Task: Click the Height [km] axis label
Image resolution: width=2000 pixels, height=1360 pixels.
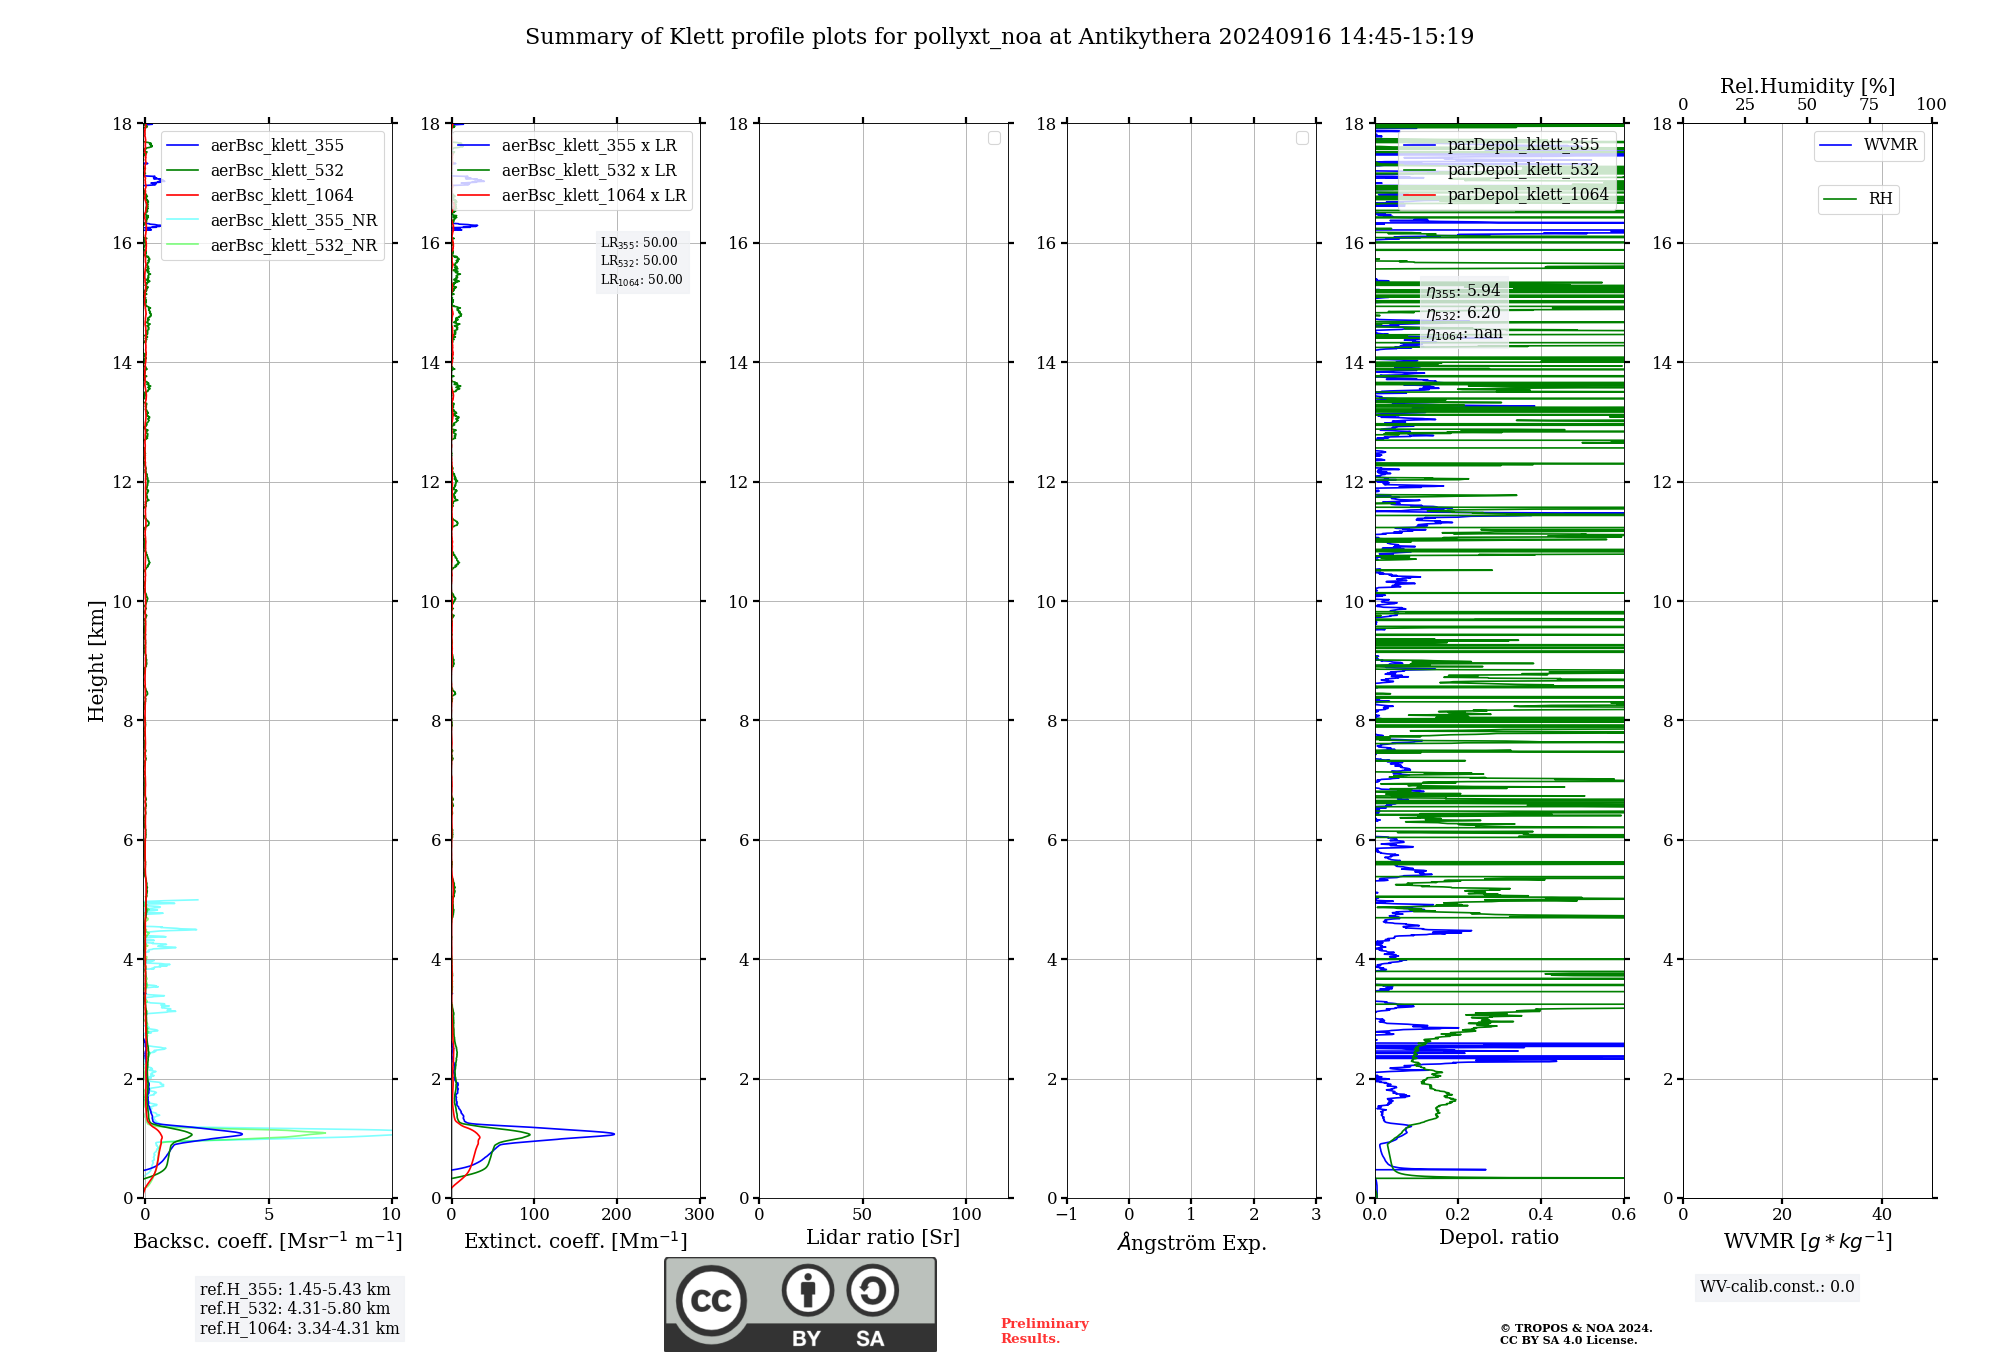Action: tap(96, 661)
